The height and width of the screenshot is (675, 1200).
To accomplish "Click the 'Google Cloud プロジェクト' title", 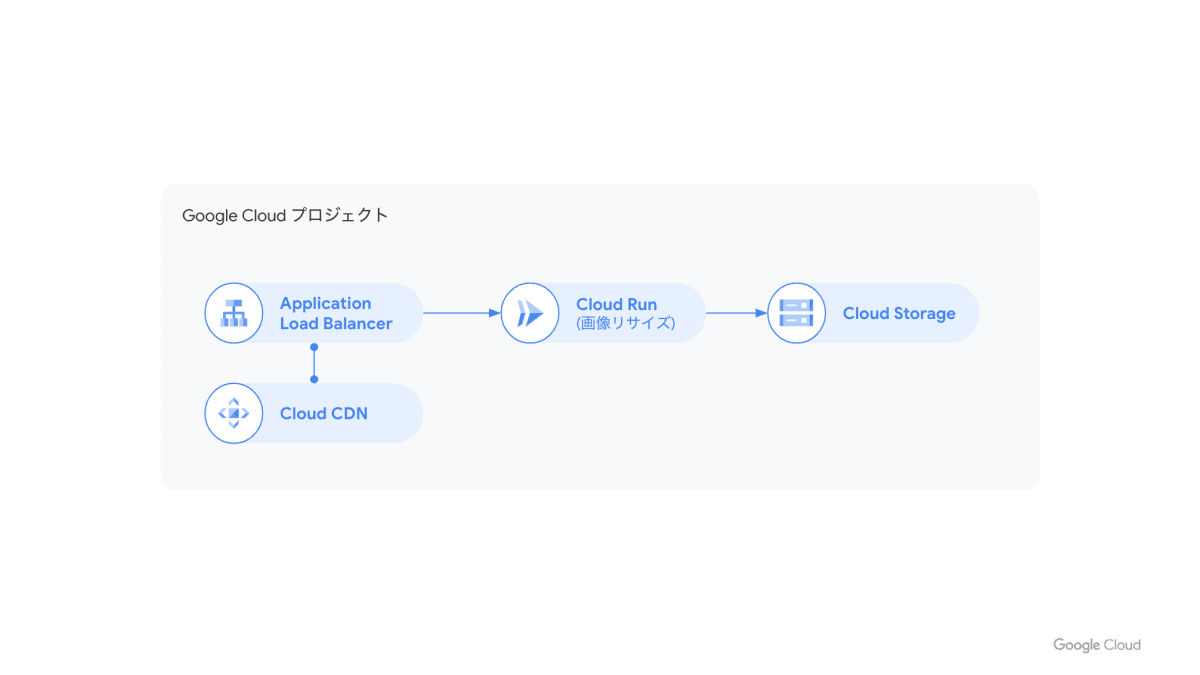I will (285, 215).
